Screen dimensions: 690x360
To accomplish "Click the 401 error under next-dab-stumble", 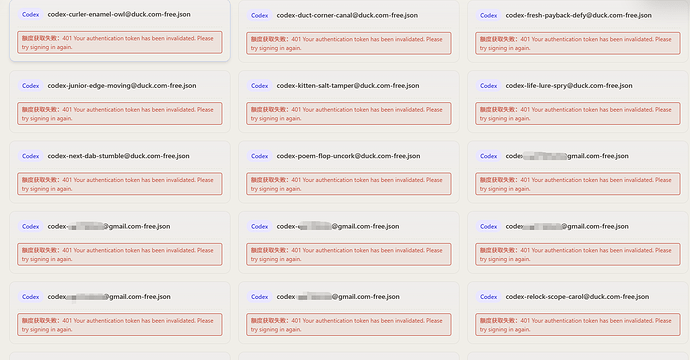I will click(x=120, y=184).
